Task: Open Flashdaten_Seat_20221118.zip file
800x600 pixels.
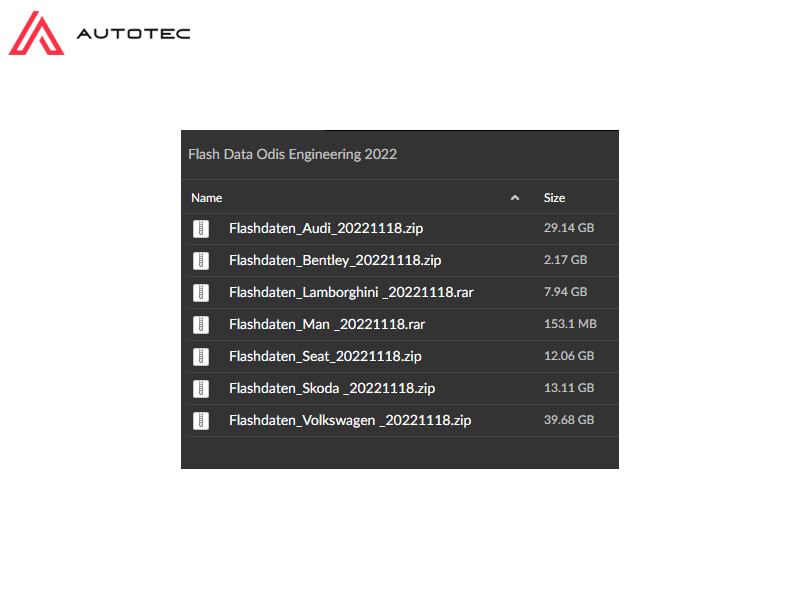Action: (x=325, y=356)
